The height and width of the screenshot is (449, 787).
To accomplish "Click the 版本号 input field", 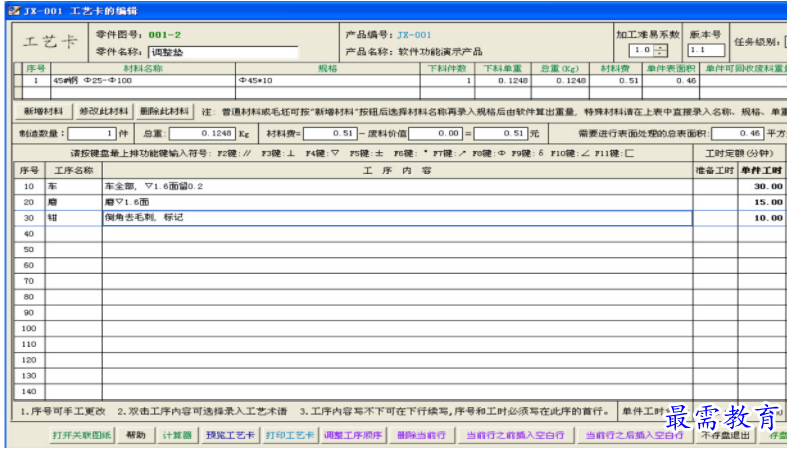I will pyautogui.click(x=706, y=50).
